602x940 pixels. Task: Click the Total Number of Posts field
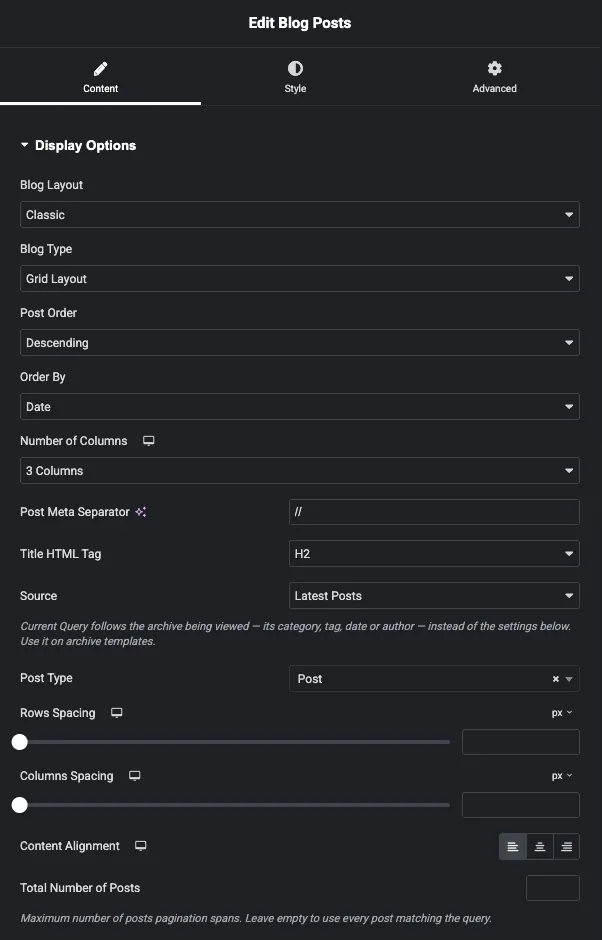(553, 888)
